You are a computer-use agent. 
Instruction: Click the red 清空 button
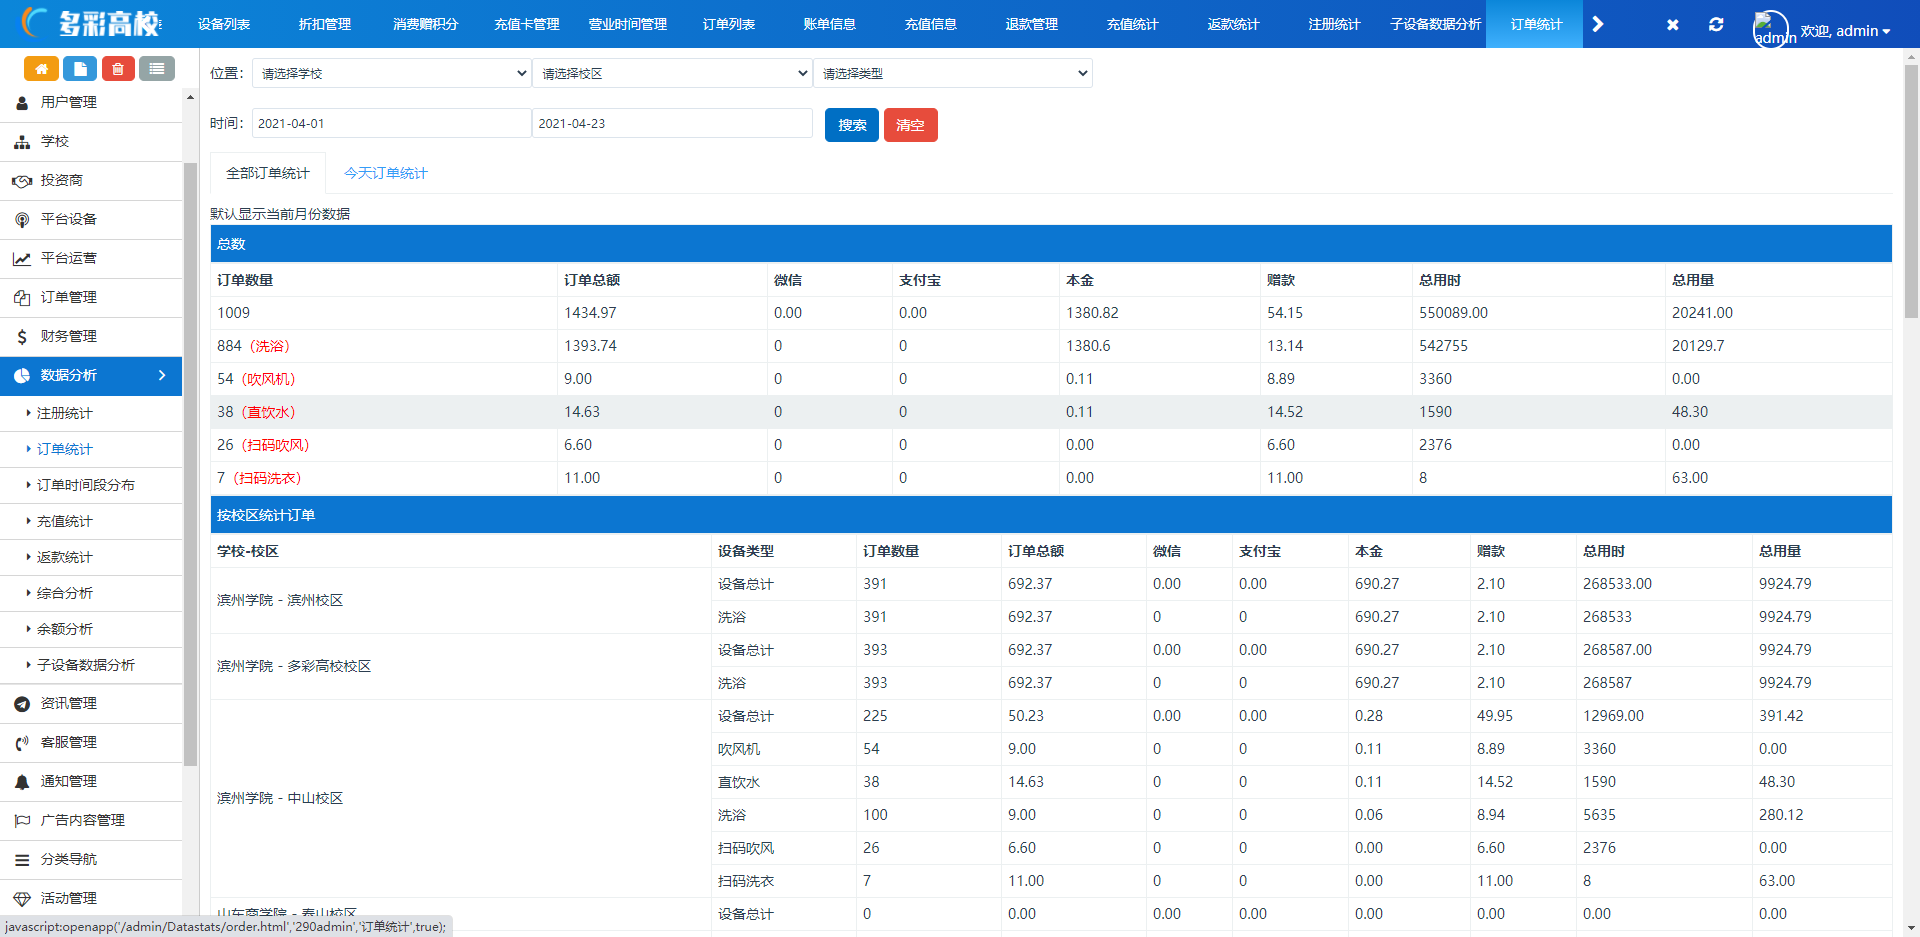[911, 125]
